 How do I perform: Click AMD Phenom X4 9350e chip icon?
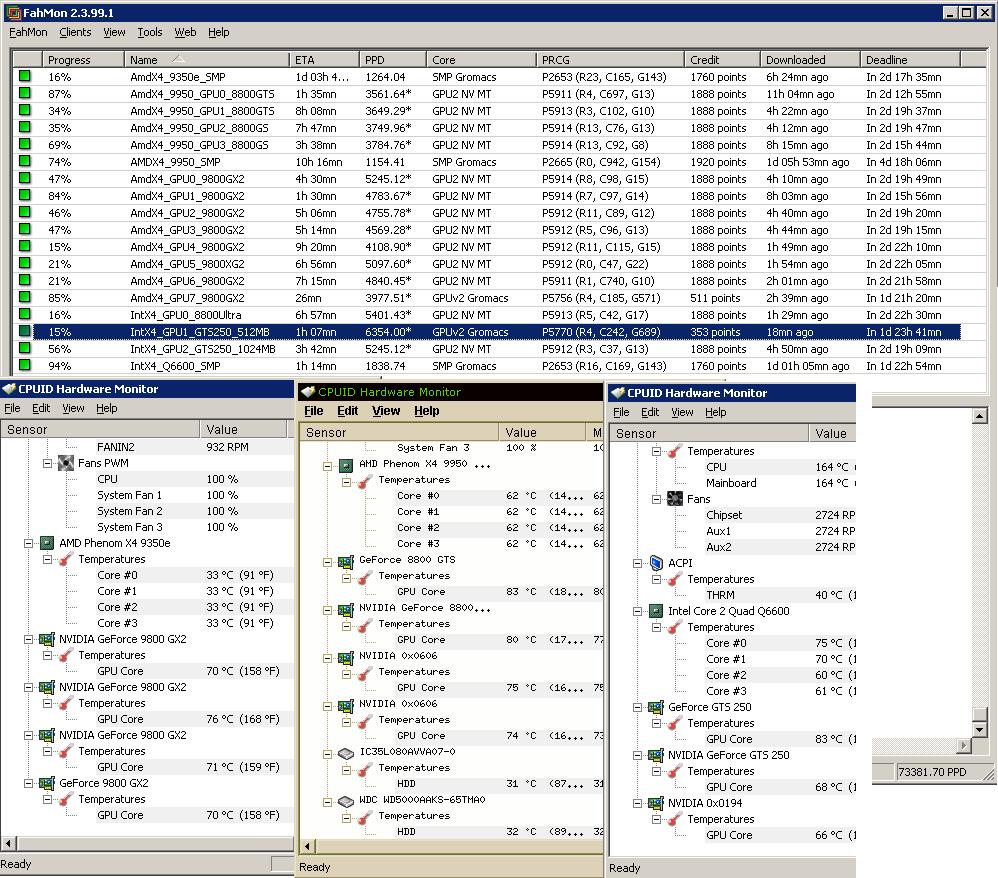point(46,543)
